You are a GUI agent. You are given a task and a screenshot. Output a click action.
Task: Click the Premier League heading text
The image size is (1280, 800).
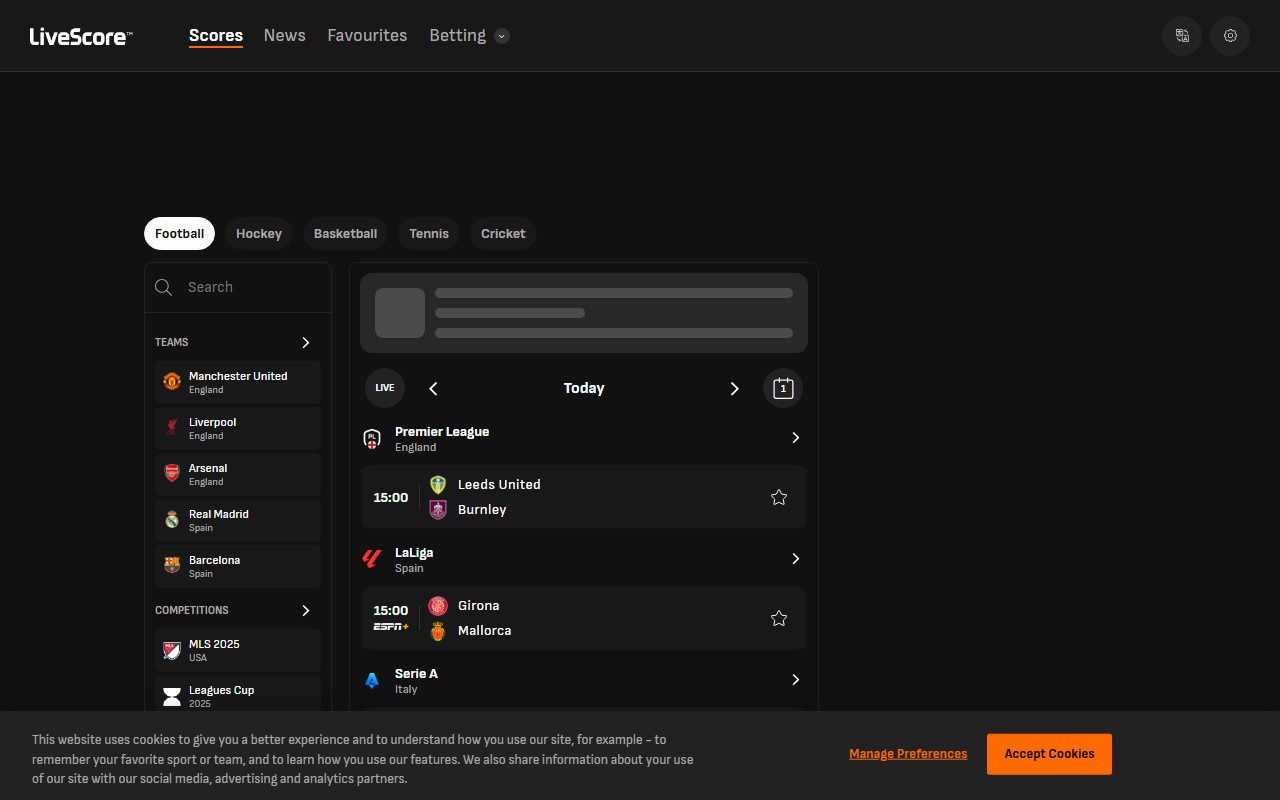click(x=442, y=432)
